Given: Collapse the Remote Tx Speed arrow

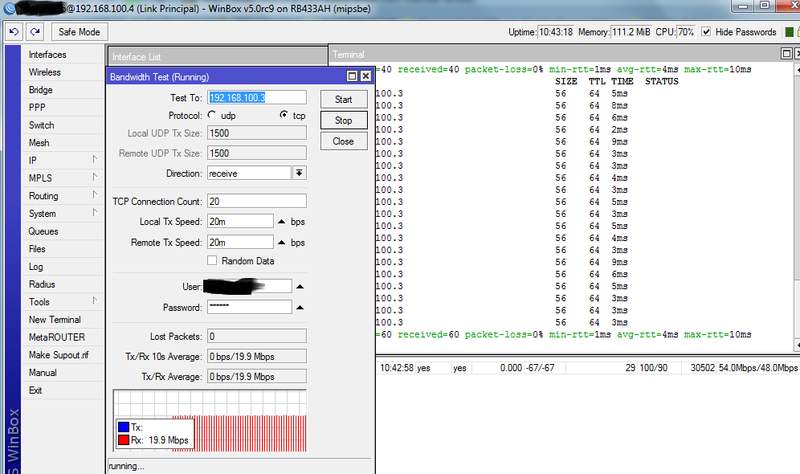Looking at the screenshot, I should [x=282, y=242].
